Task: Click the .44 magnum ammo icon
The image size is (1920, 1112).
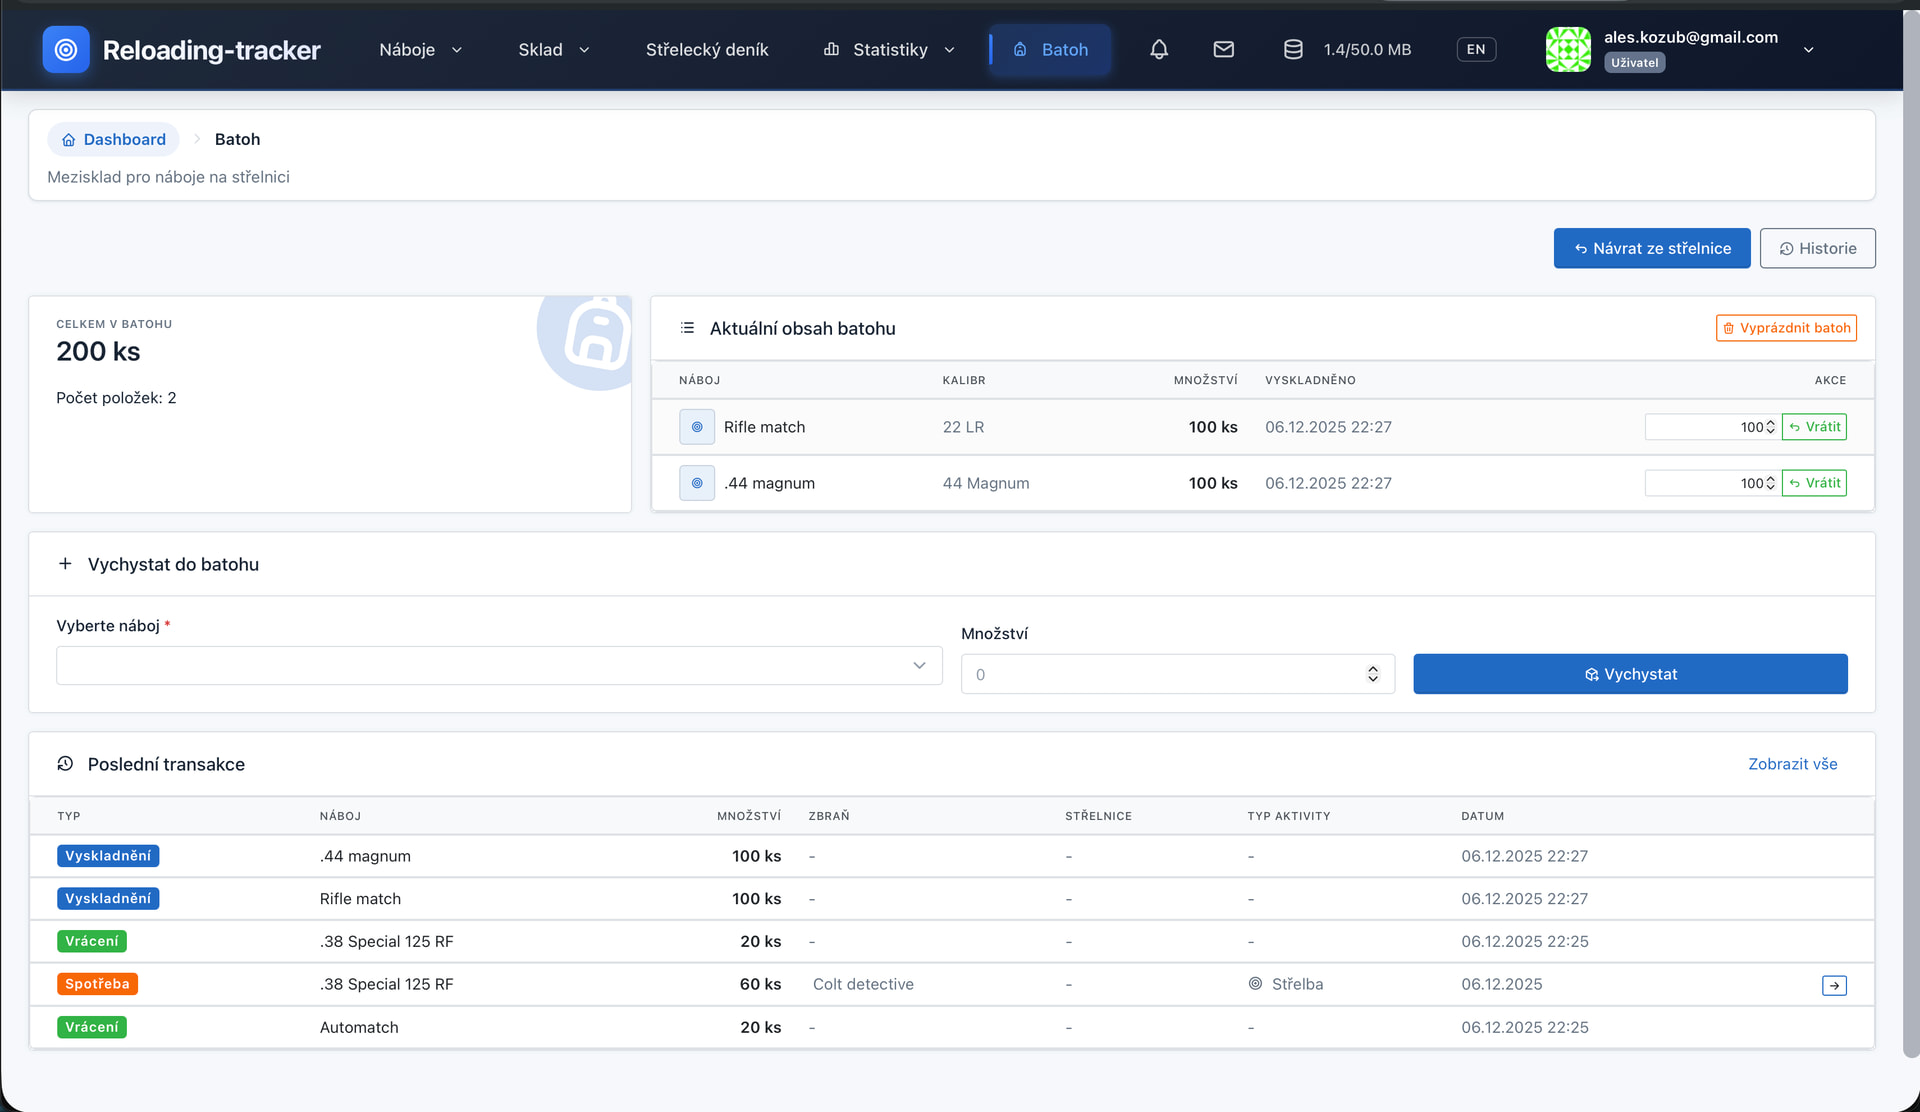Action: [x=697, y=483]
